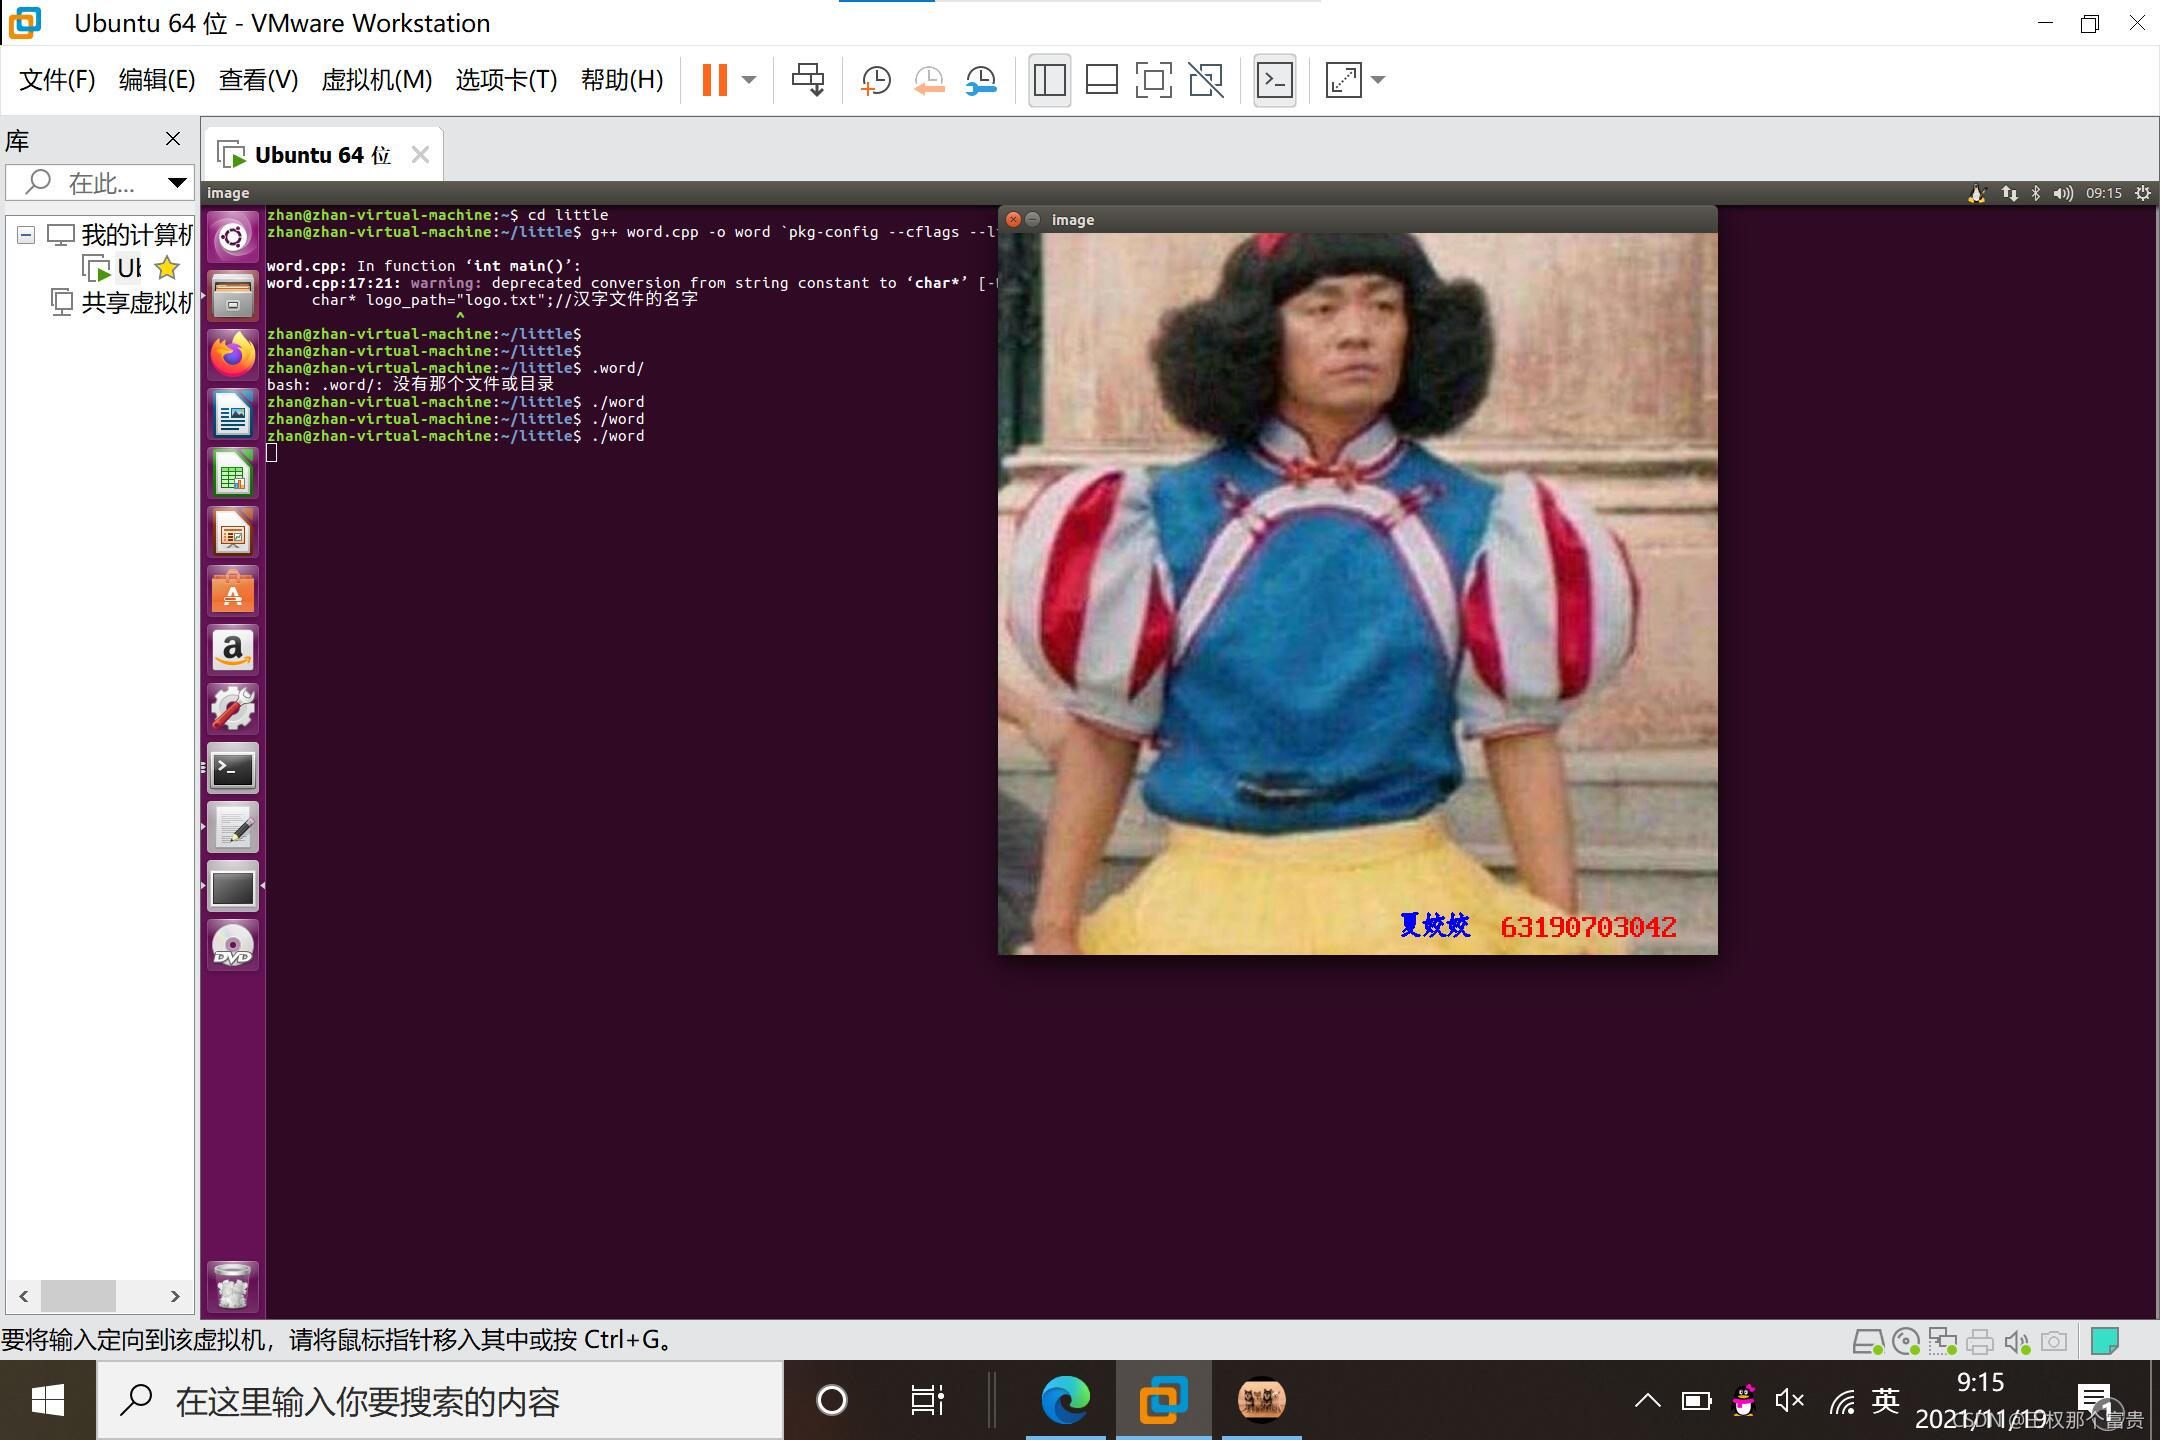Toggle Unity mode
Screen dimensions: 2160x1440
[1206, 80]
